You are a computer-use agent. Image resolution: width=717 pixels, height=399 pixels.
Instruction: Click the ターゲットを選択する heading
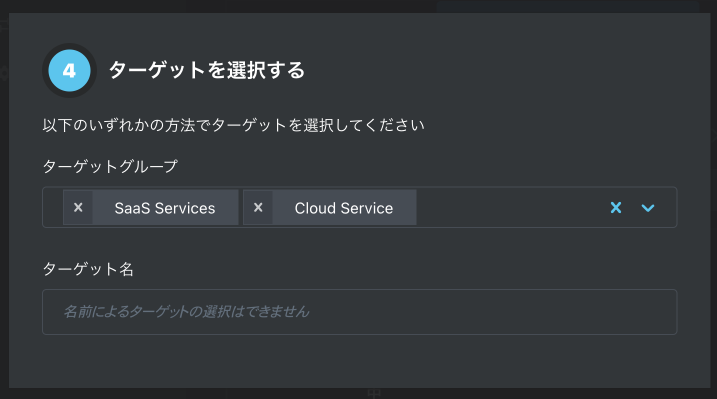pos(207,70)
